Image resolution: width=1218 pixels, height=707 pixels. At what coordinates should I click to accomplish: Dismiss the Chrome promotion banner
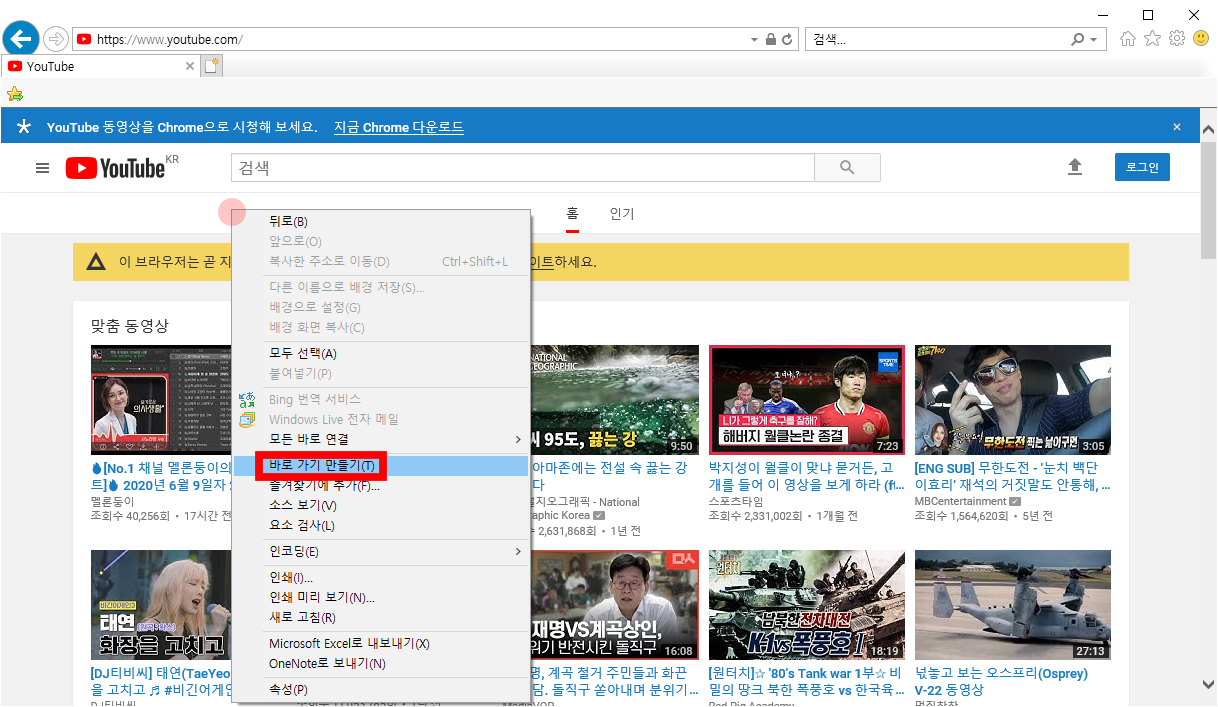(x=1177, y=127)
